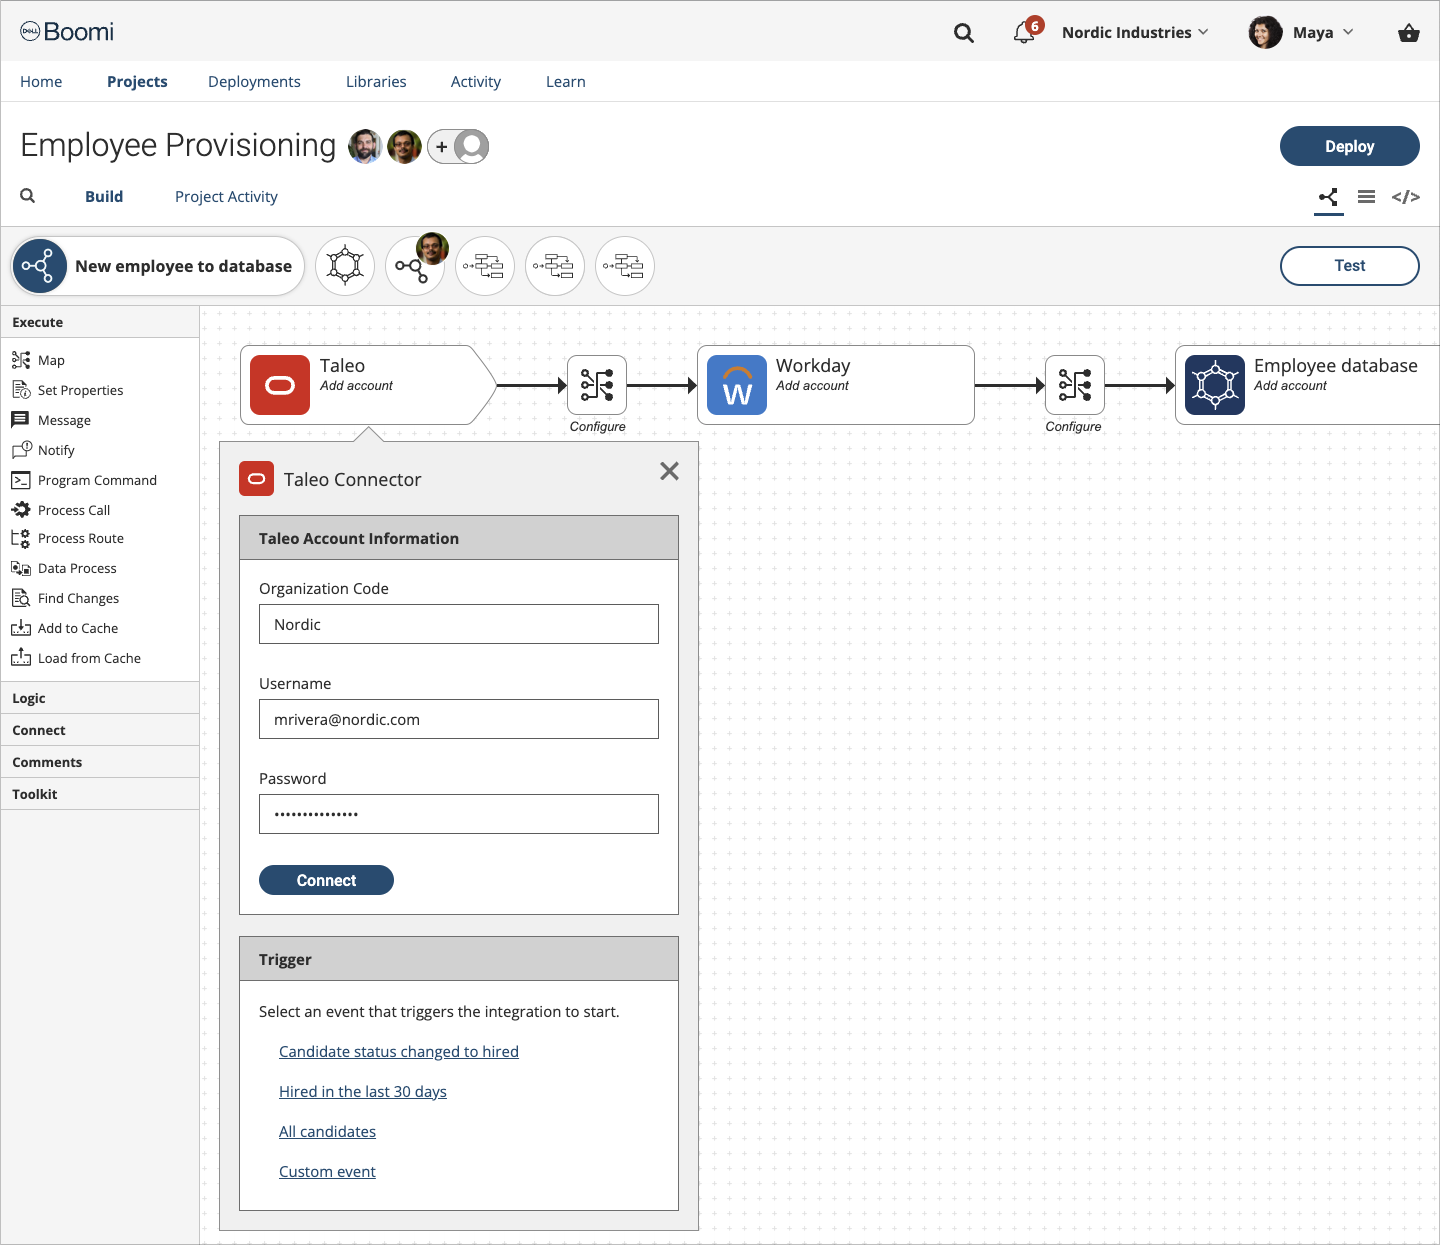Click Password field
Image resolution: width=1440 pixels, height=1245 pixels.
459,814
